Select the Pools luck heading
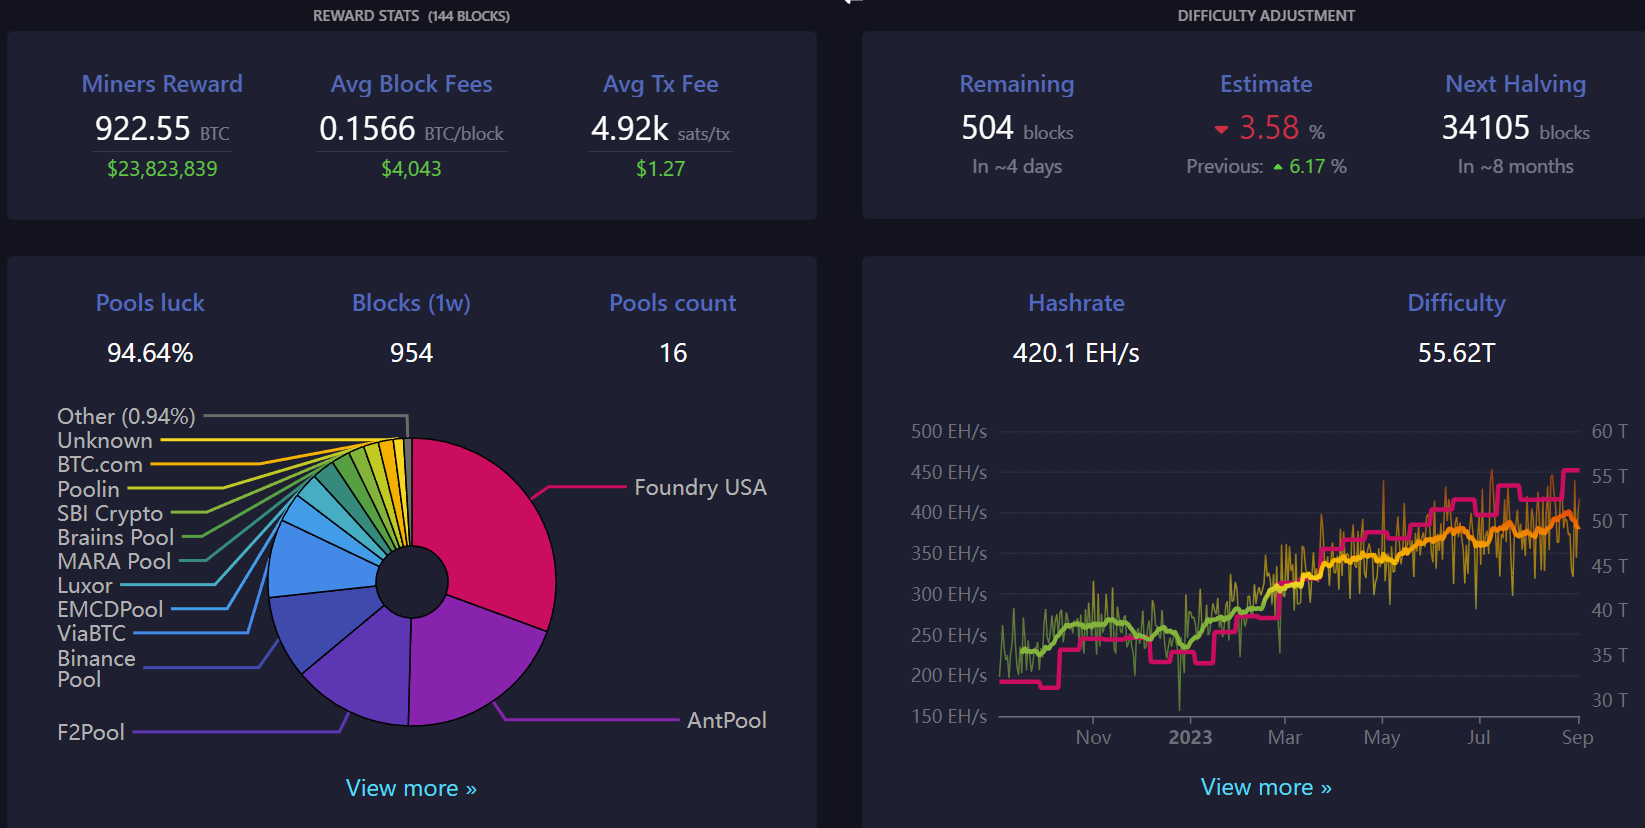 (x=150, y=303)
